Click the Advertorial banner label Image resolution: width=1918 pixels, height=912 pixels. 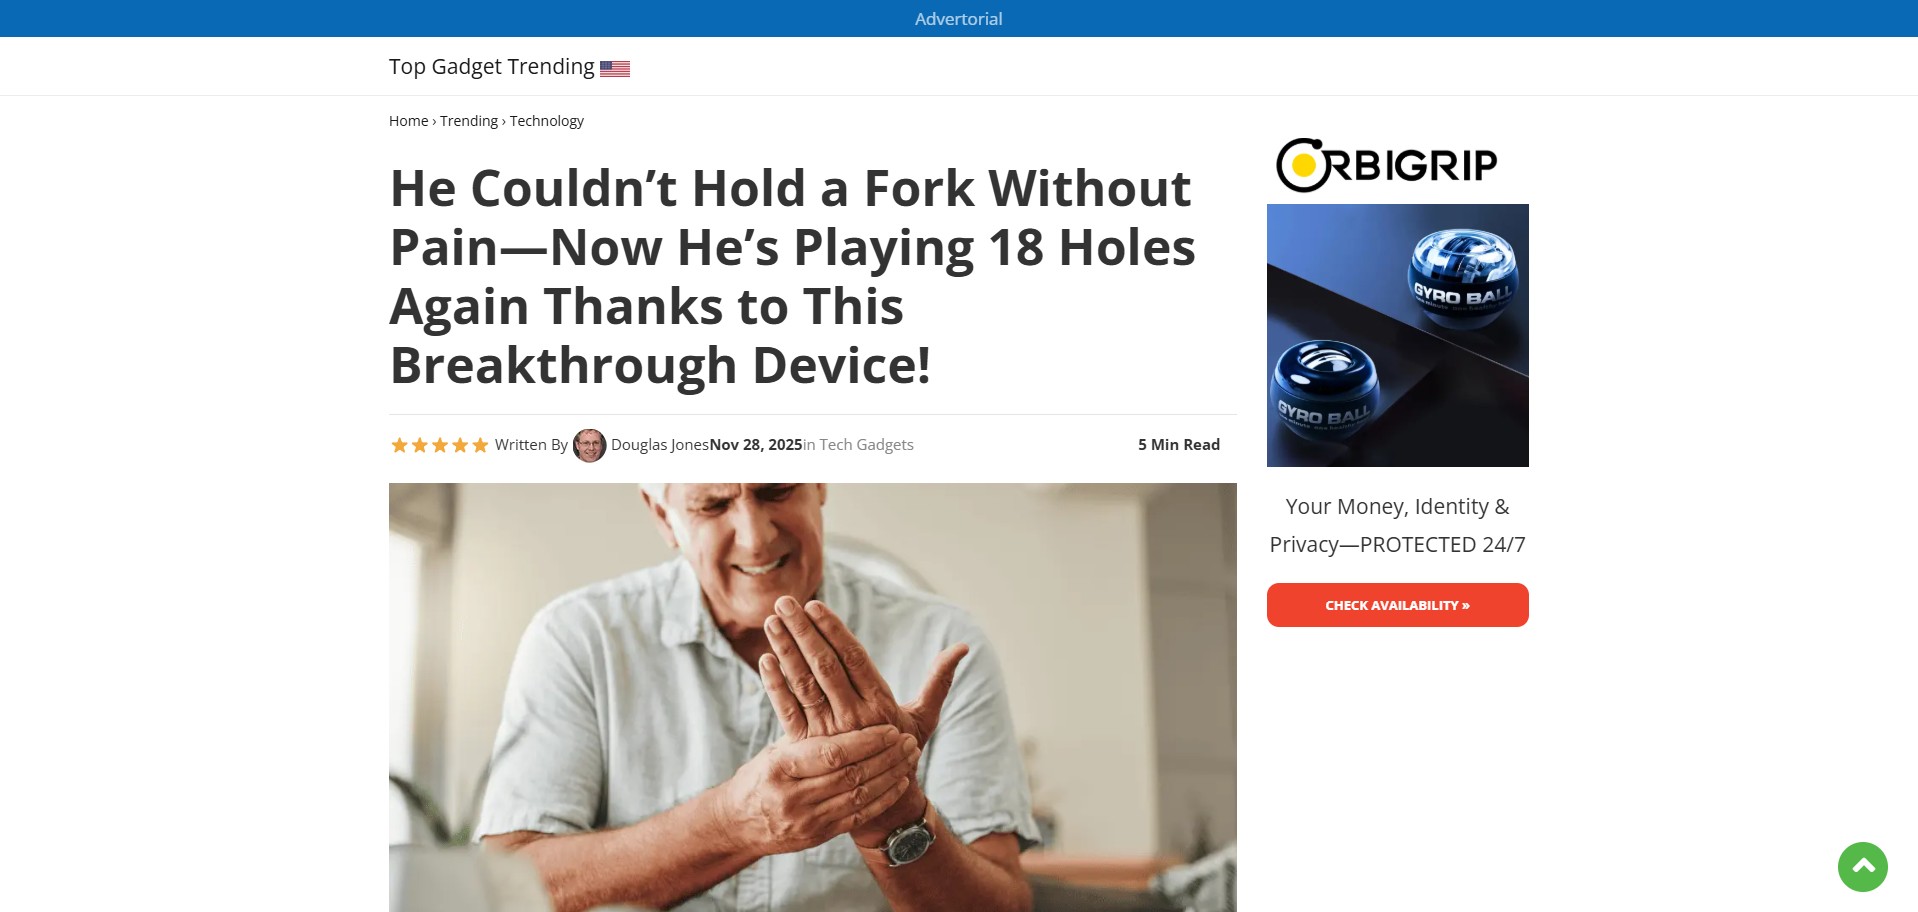pyautogui.click(x=958, y=19)
